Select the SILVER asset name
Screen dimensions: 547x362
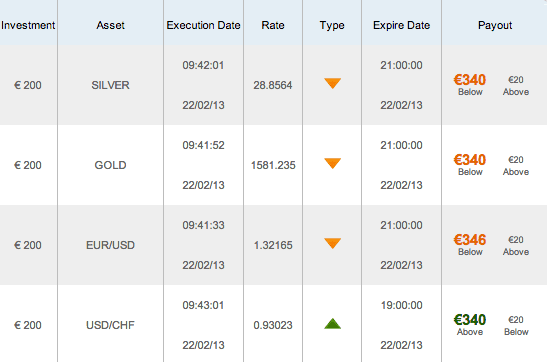pos(111,85)
